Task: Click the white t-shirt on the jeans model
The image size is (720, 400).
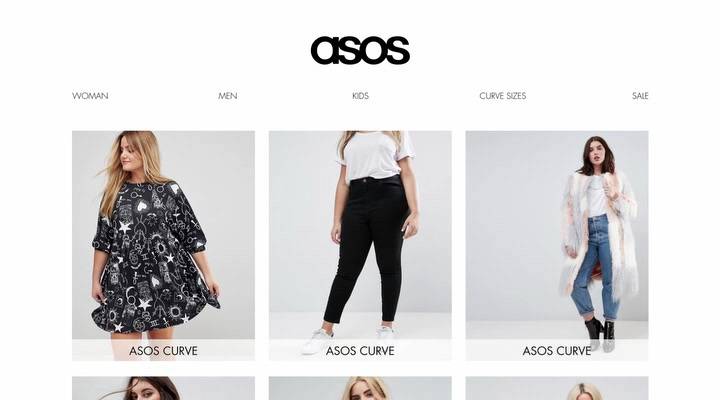Action: (x=374, y=156)
